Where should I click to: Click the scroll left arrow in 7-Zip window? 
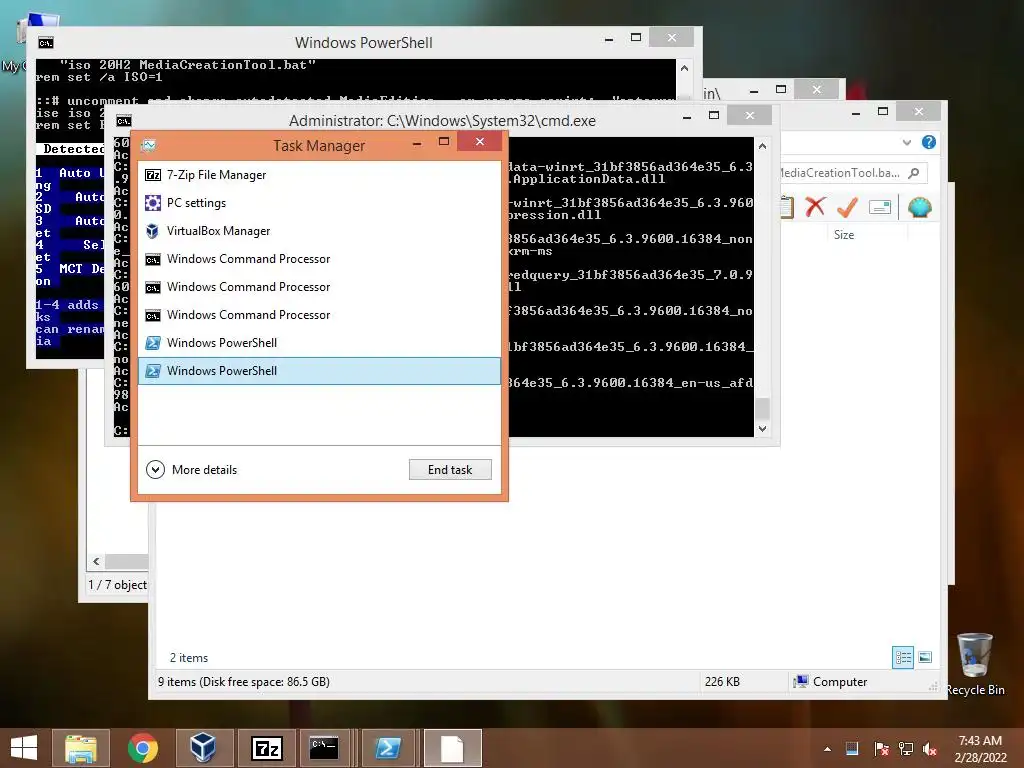tap(97, 561)
